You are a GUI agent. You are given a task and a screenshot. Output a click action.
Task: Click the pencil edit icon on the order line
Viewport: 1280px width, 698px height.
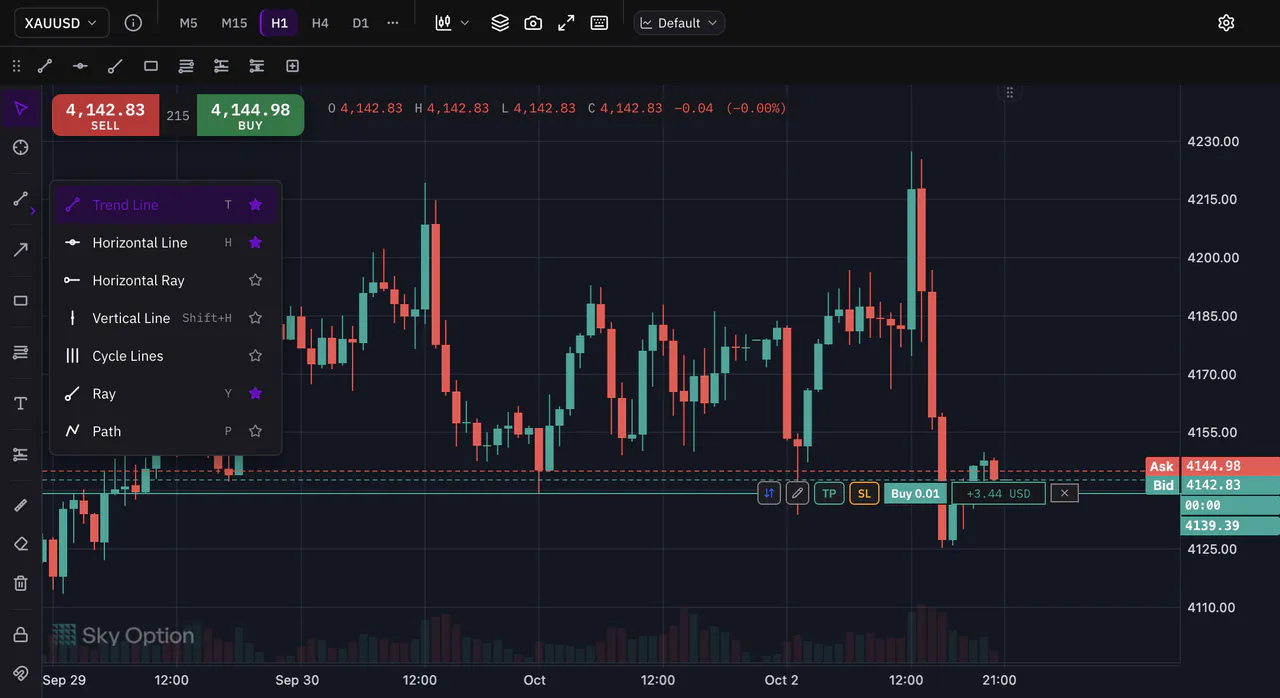coord(797,493)
